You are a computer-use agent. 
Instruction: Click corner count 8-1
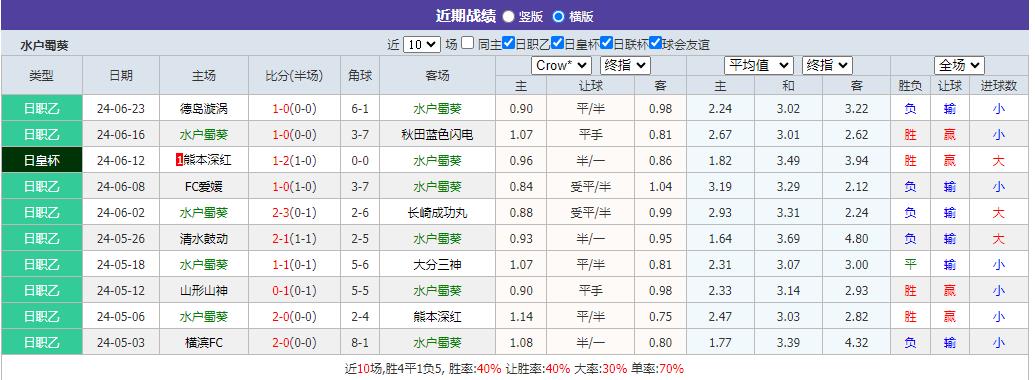[360, 343]
